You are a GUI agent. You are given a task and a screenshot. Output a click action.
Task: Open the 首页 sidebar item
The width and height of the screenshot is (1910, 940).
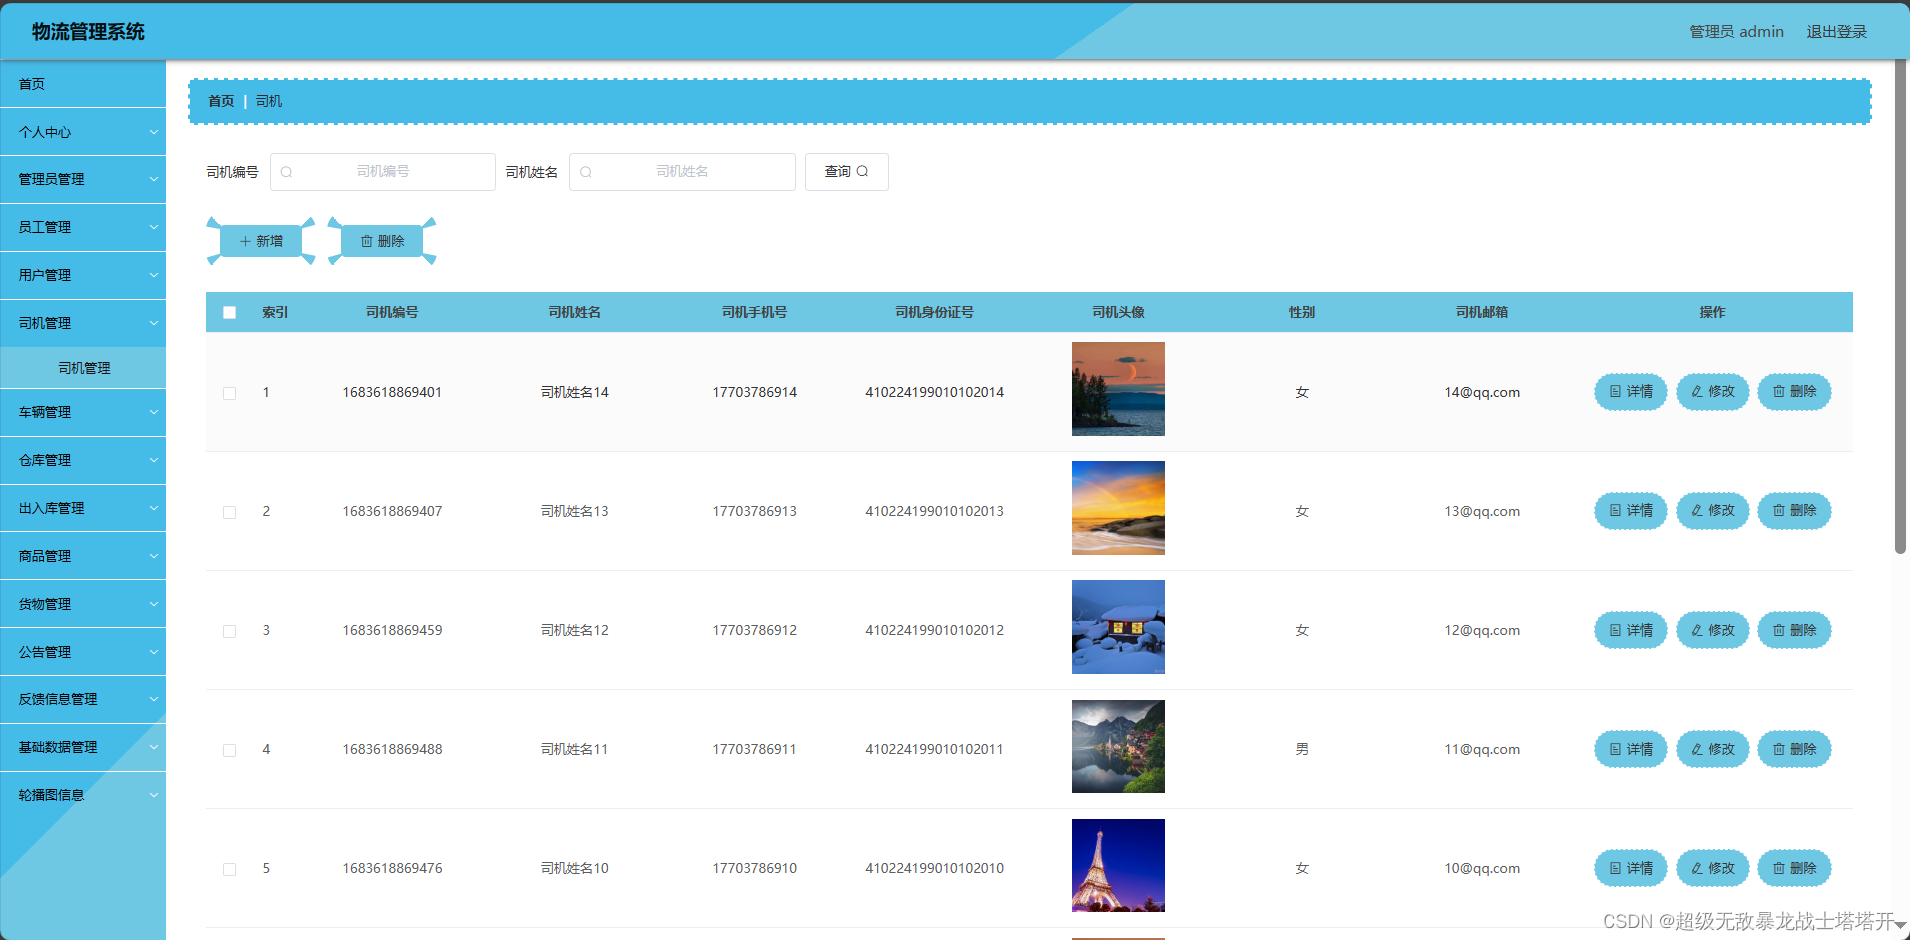83,84
